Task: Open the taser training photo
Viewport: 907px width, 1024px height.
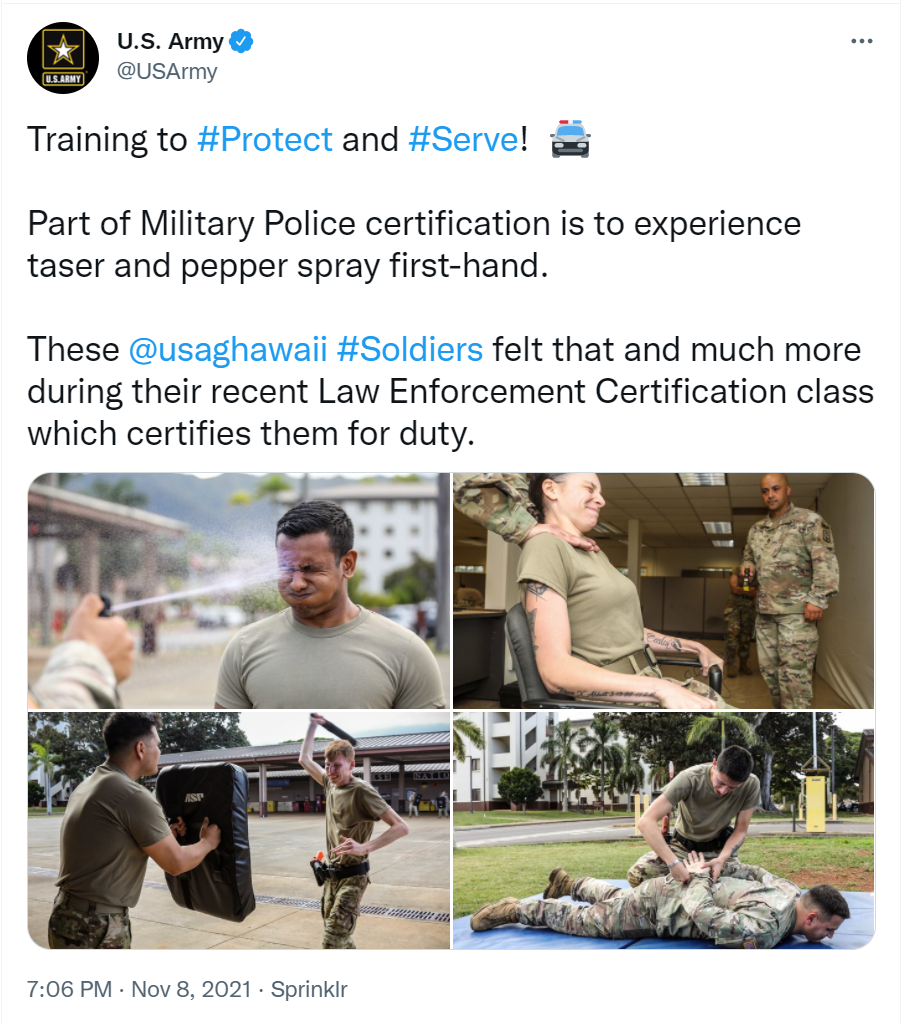Action: coord(663,590)
